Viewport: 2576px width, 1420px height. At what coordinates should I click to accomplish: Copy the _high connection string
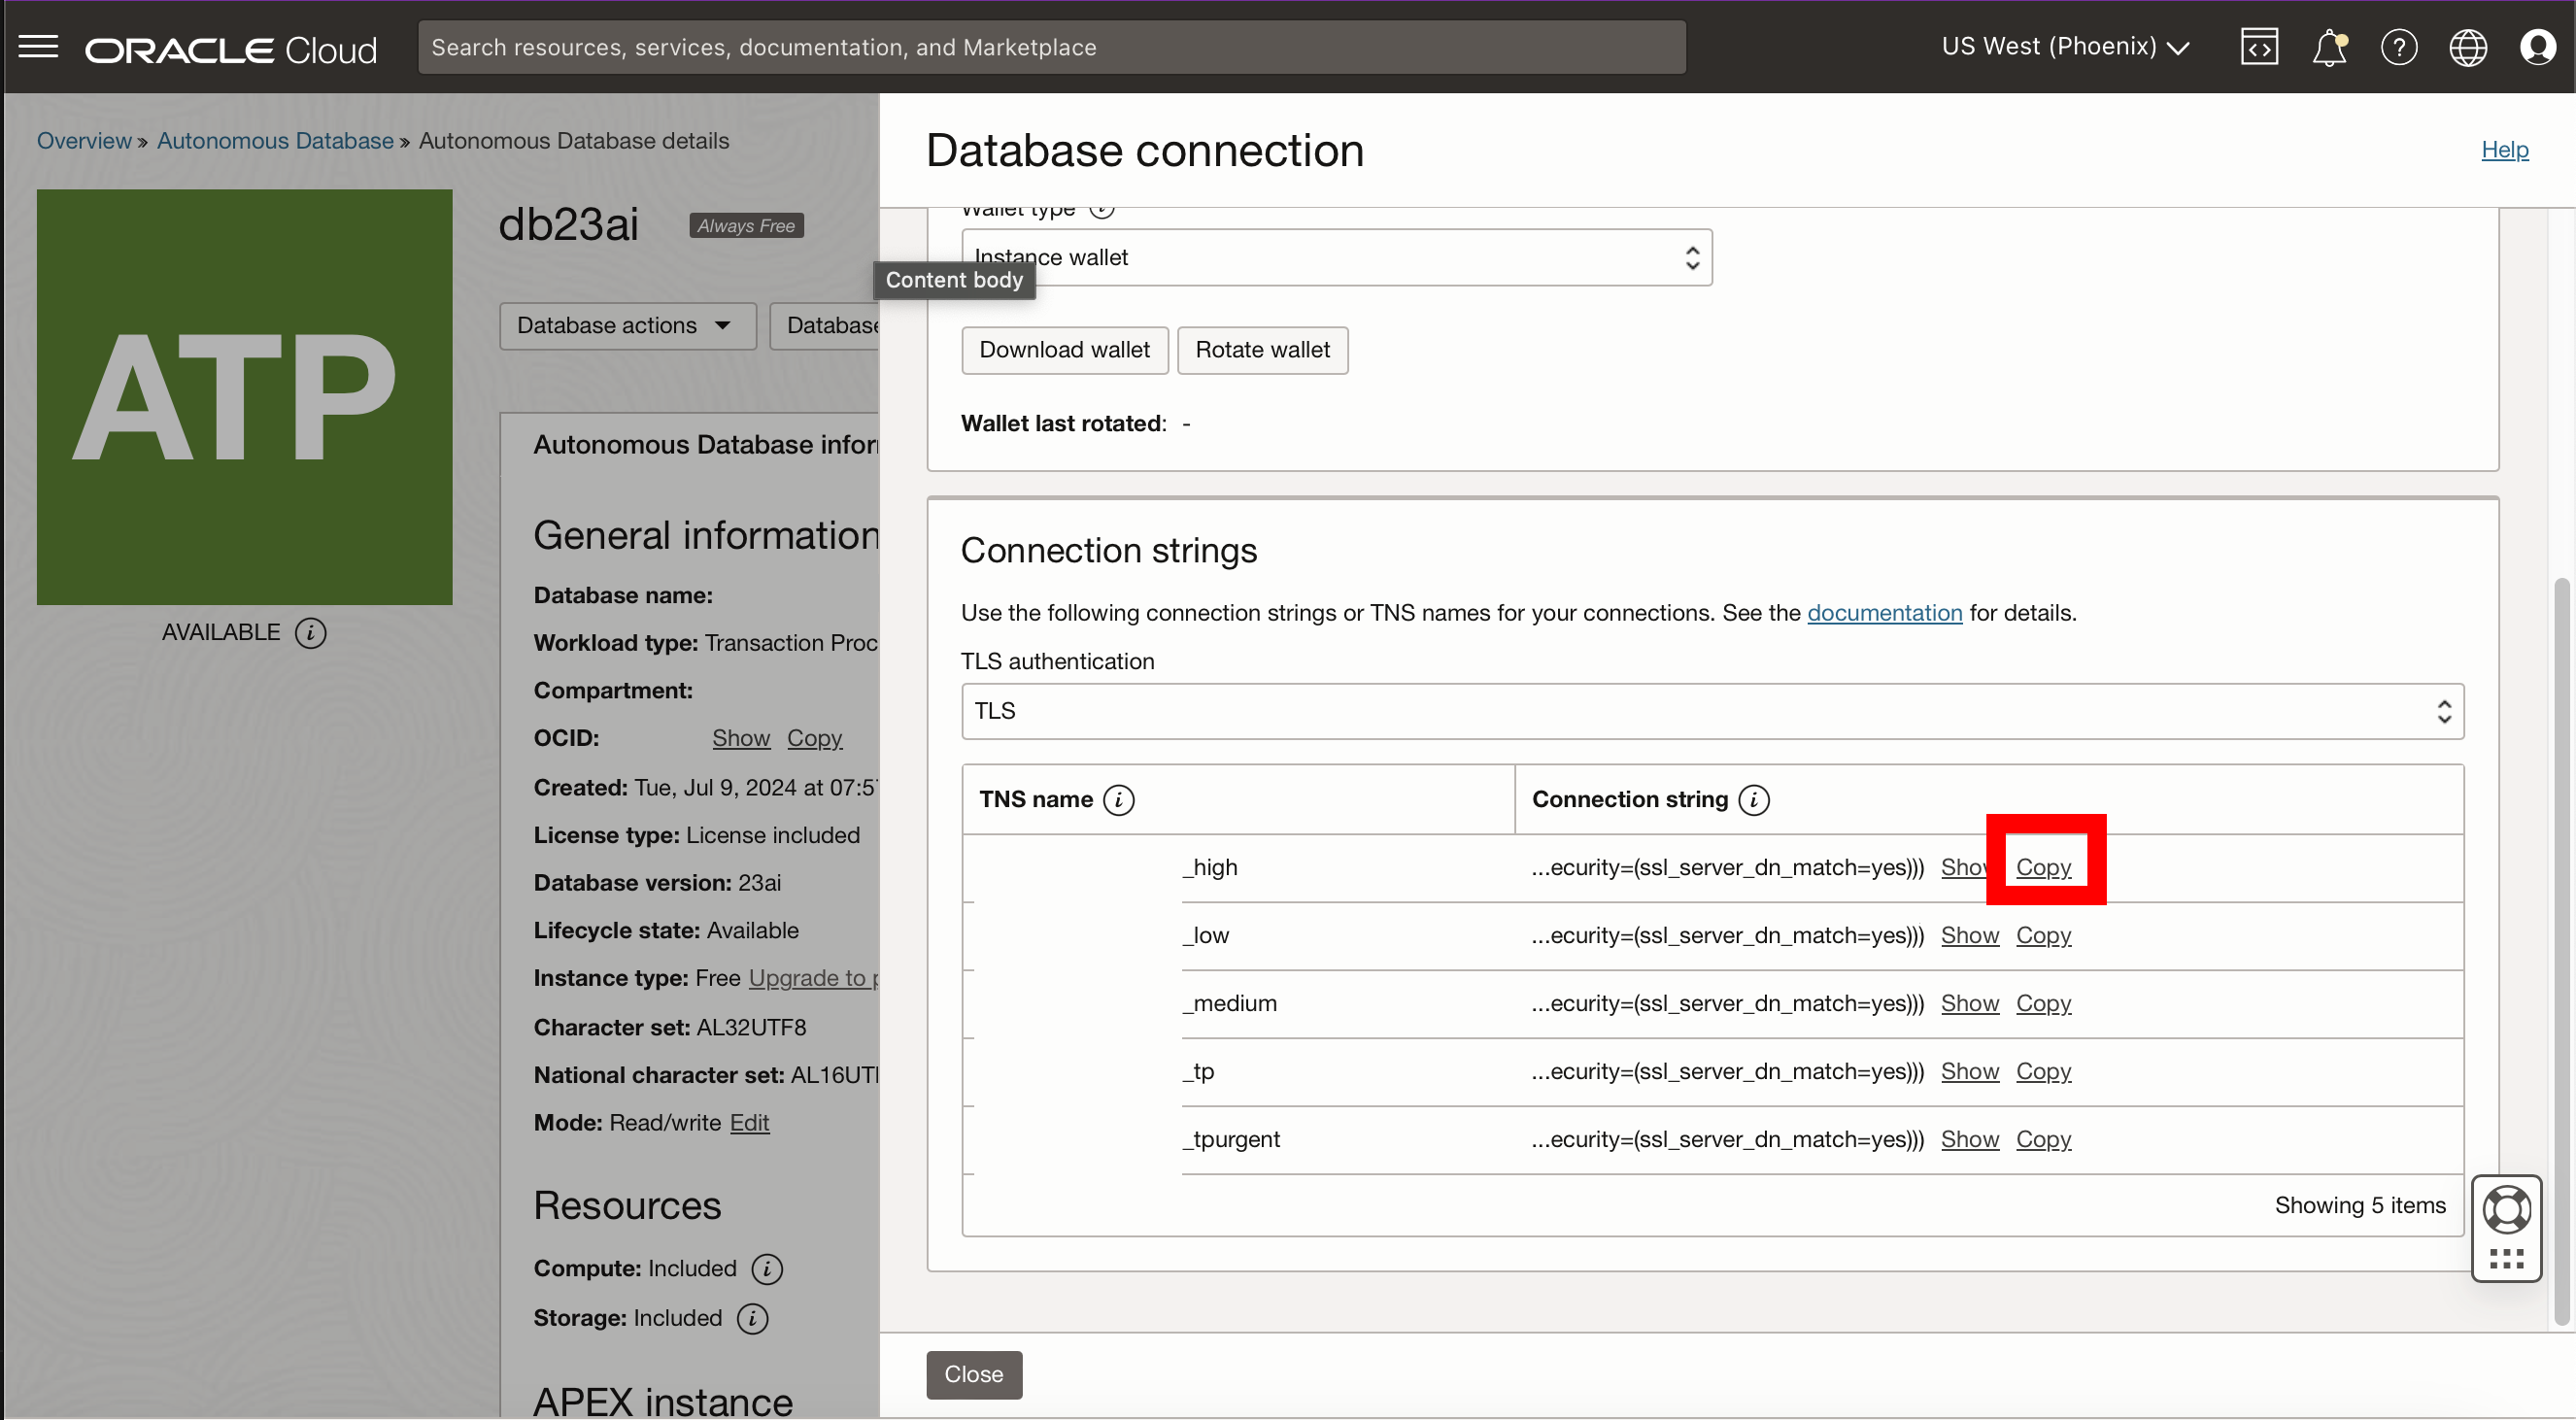pos(2044,868)
